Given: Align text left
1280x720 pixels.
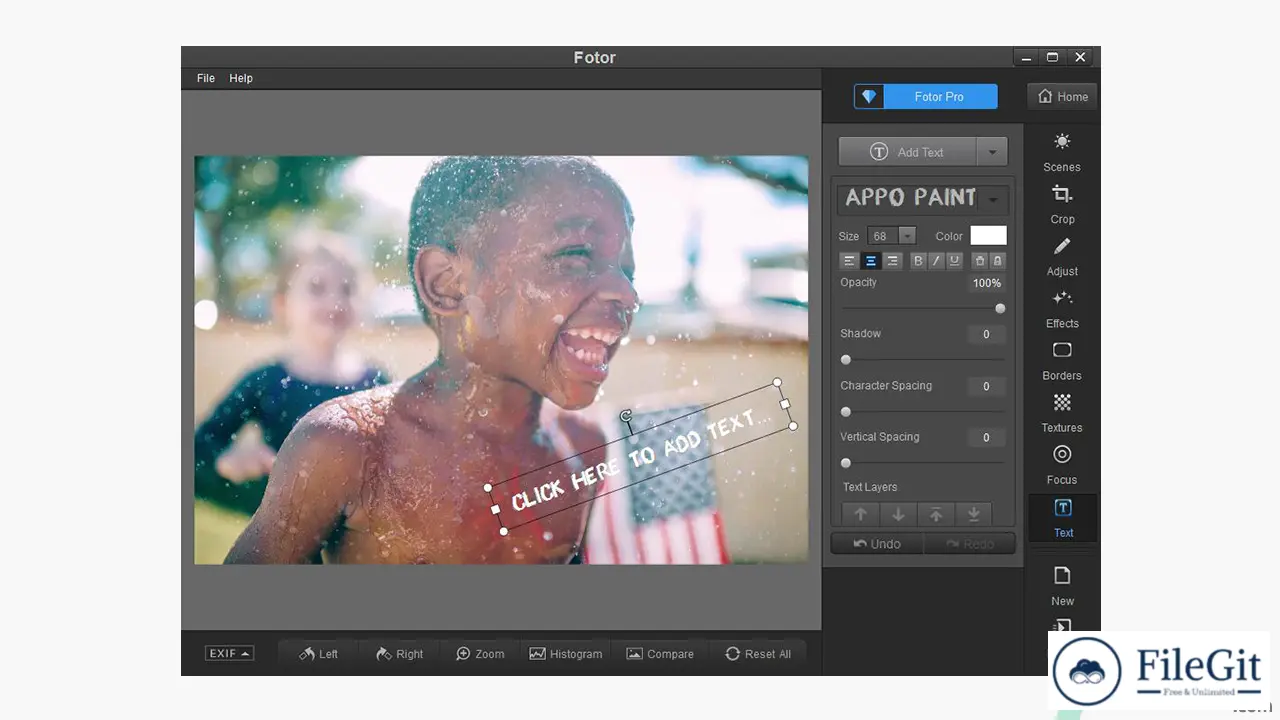Looking at the screenshot, I should click(849, 261).
